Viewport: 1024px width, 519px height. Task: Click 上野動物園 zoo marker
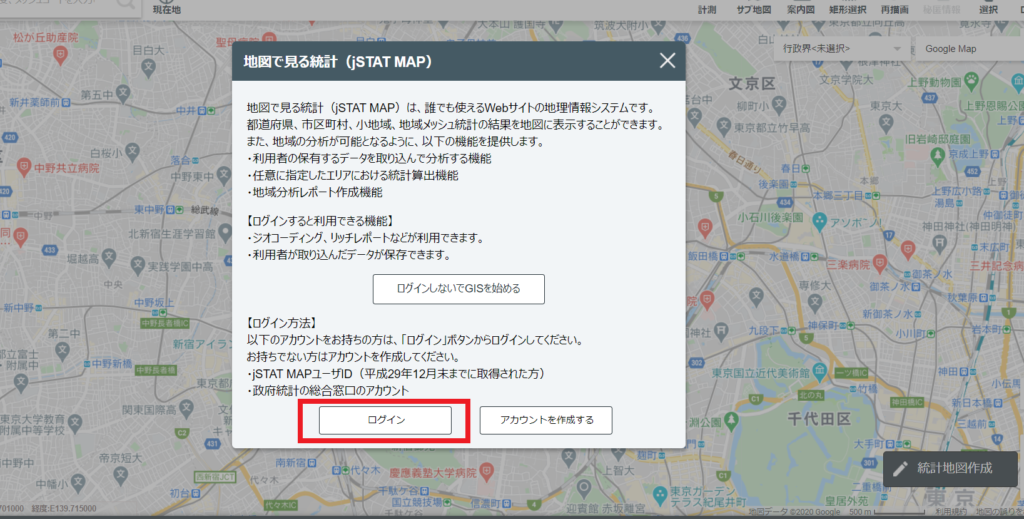coord(971,82)
